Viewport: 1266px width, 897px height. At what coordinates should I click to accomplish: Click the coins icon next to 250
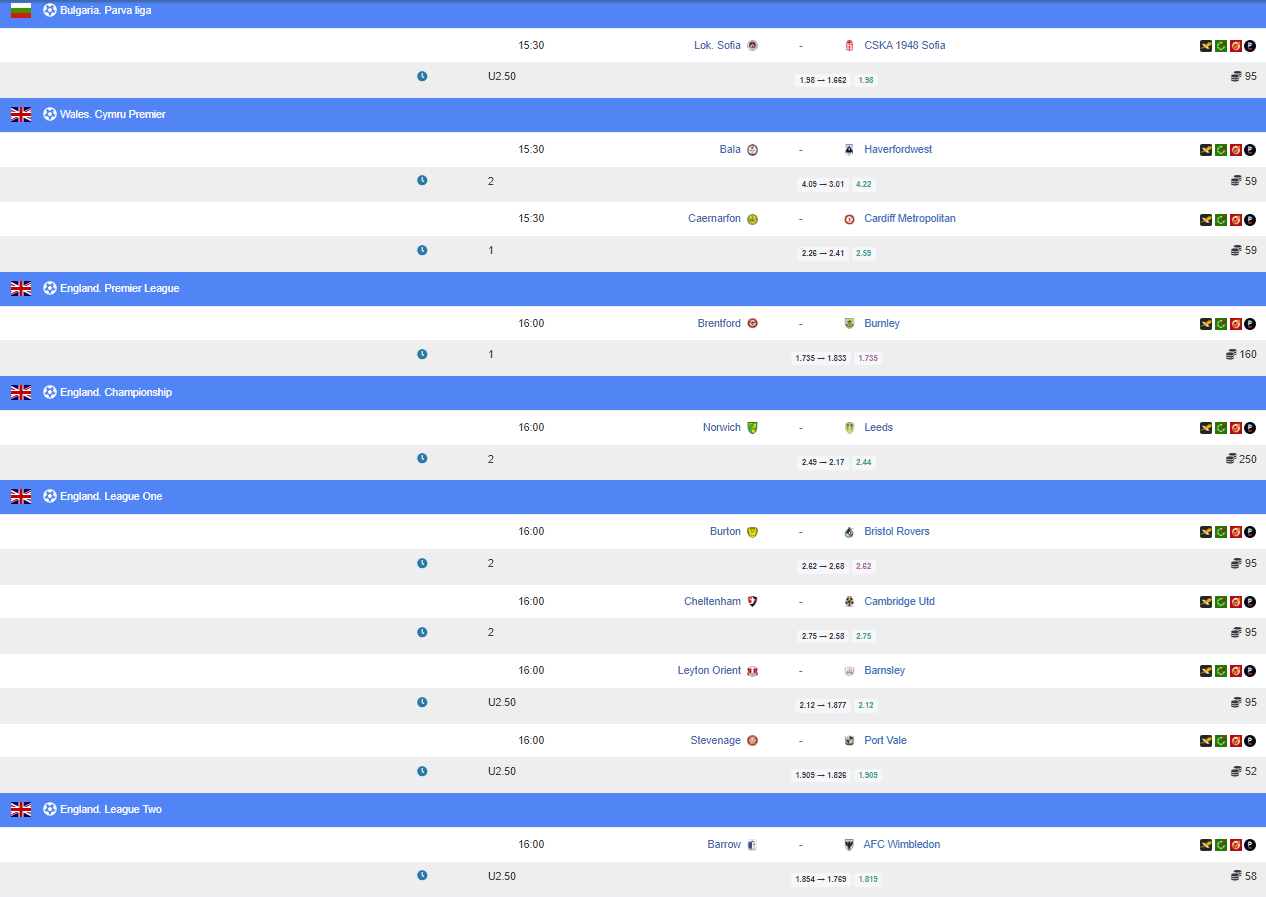(1231, 458)
